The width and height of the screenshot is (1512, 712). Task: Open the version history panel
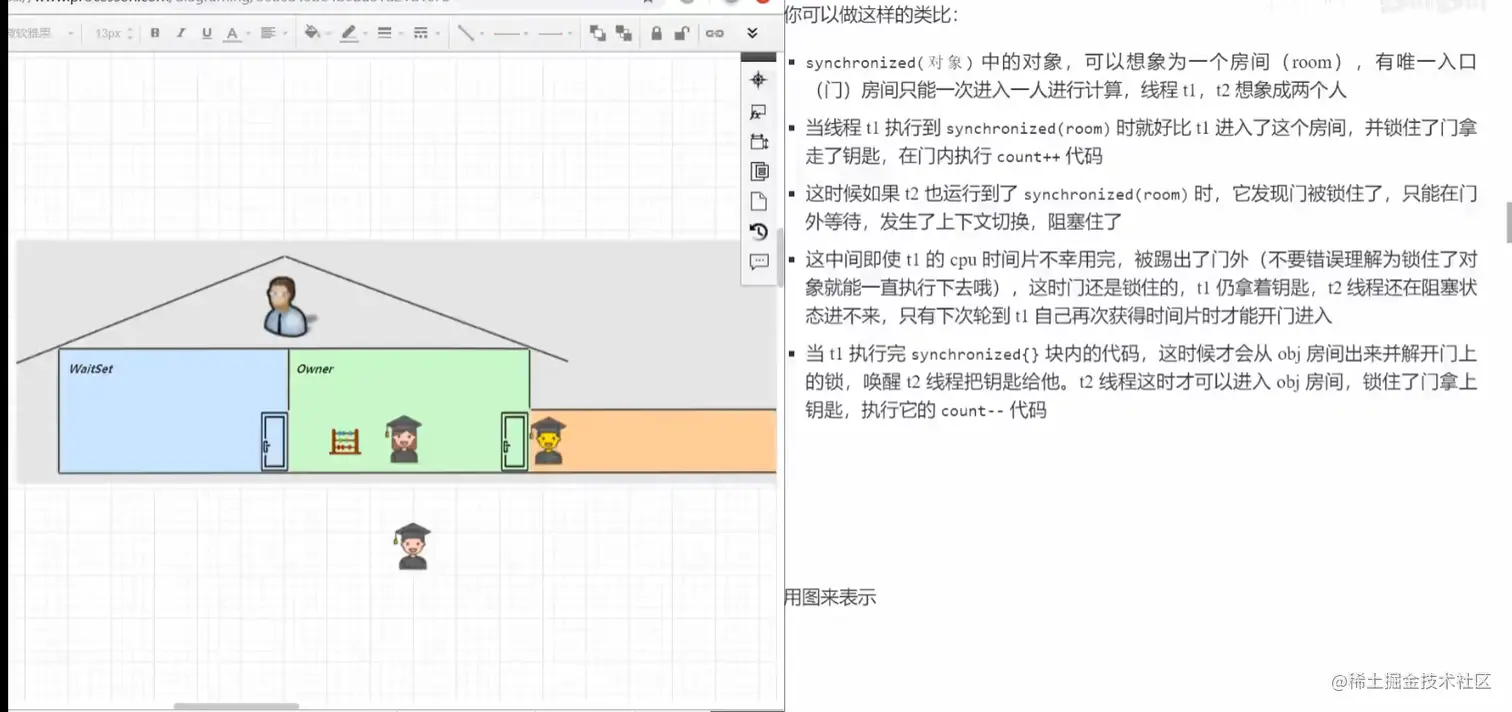(x=758, y=231)
